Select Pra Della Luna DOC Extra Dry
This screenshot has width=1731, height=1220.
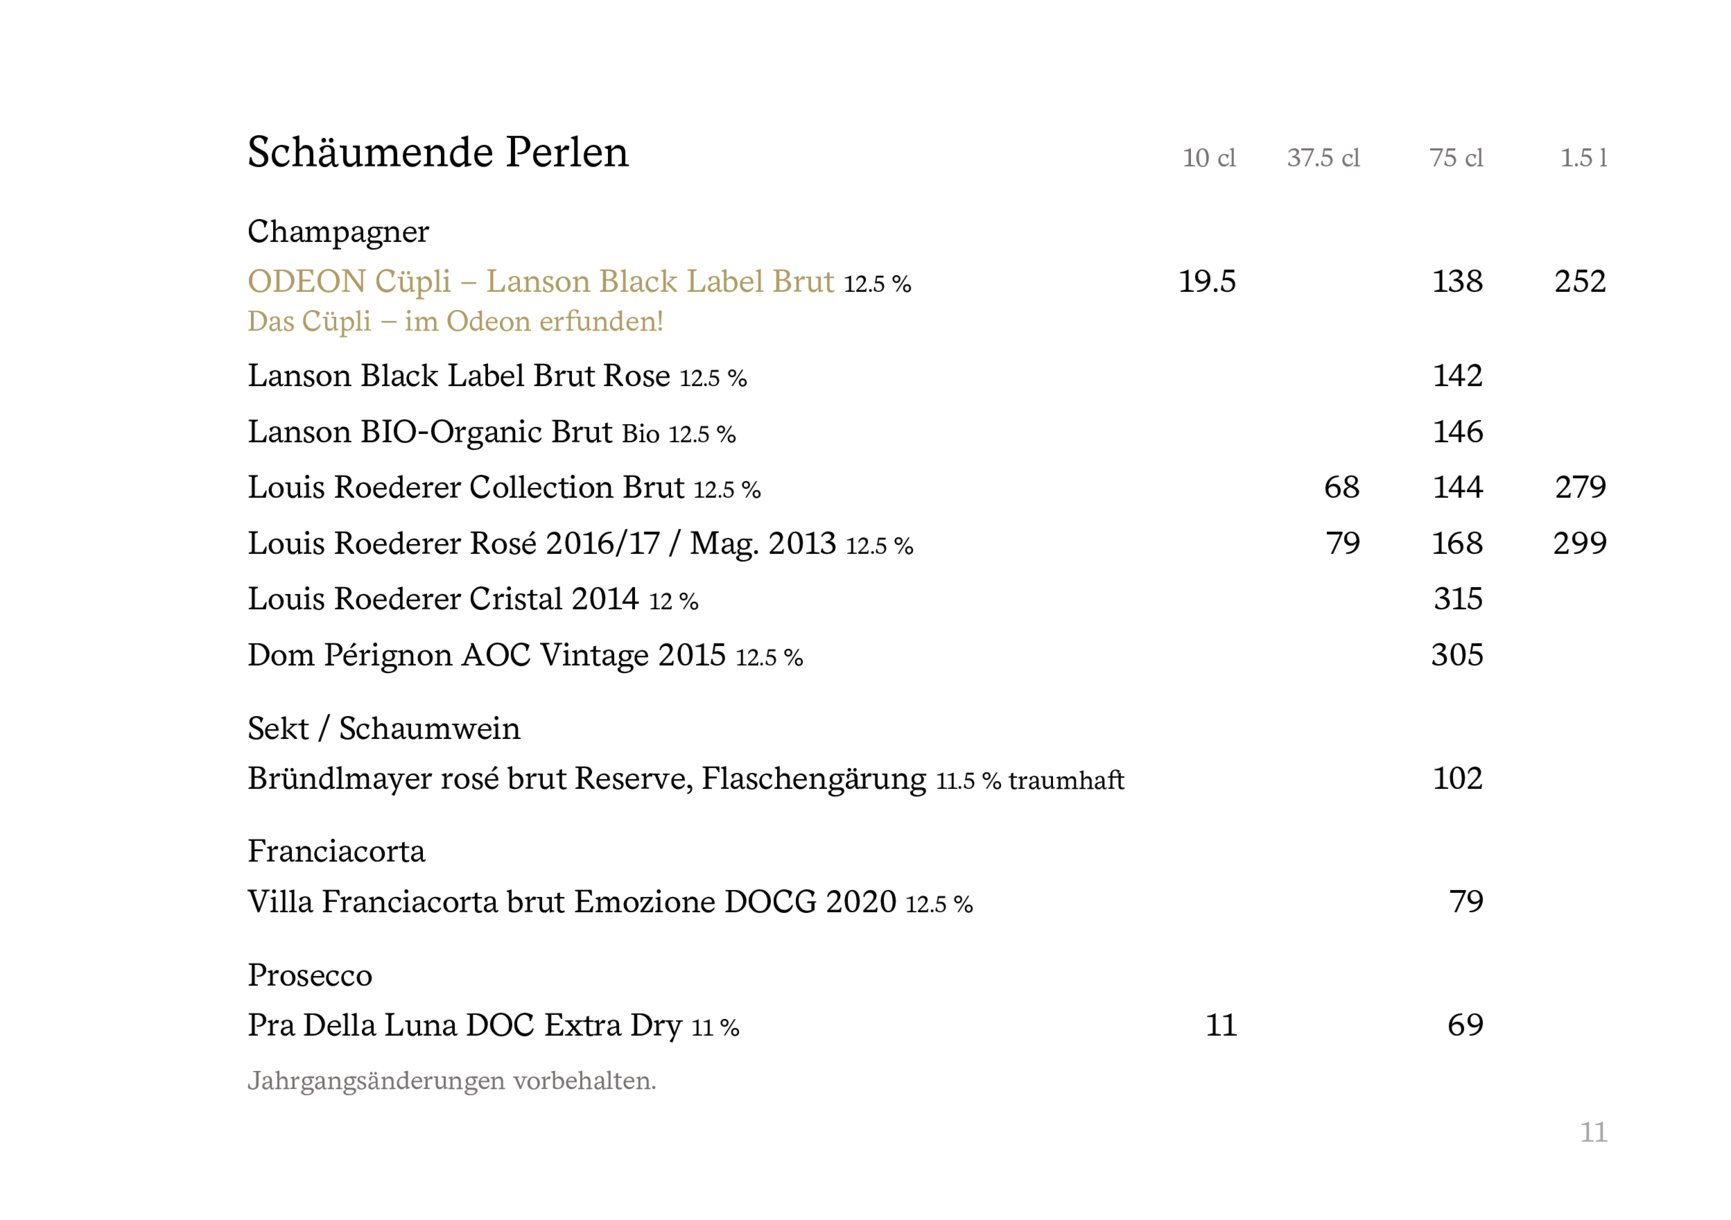(465, 1025)
